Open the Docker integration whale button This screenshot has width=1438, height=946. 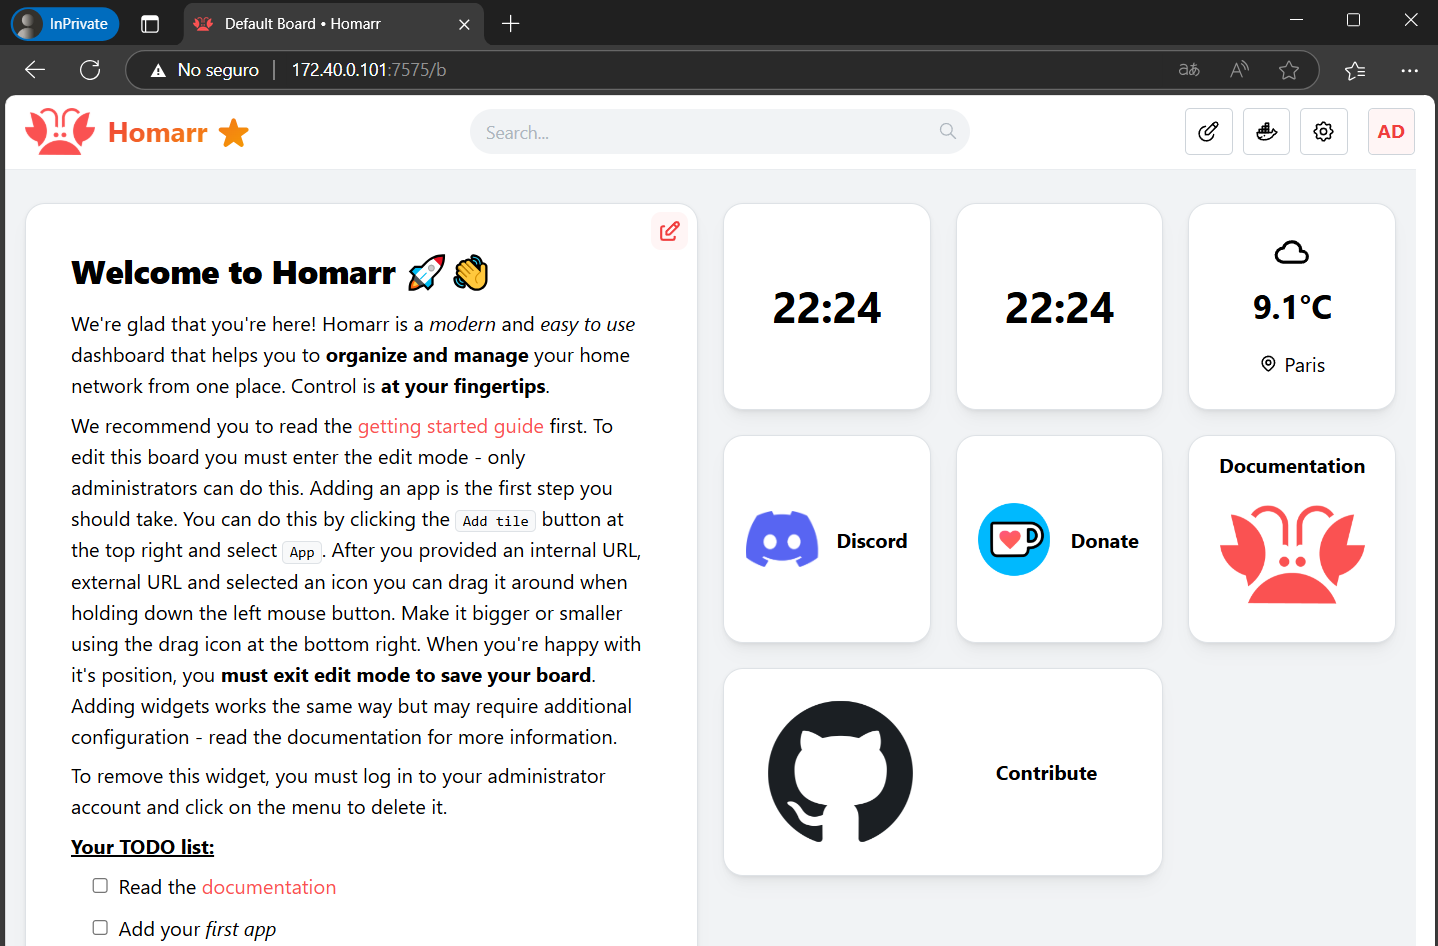click(1266, 132)
